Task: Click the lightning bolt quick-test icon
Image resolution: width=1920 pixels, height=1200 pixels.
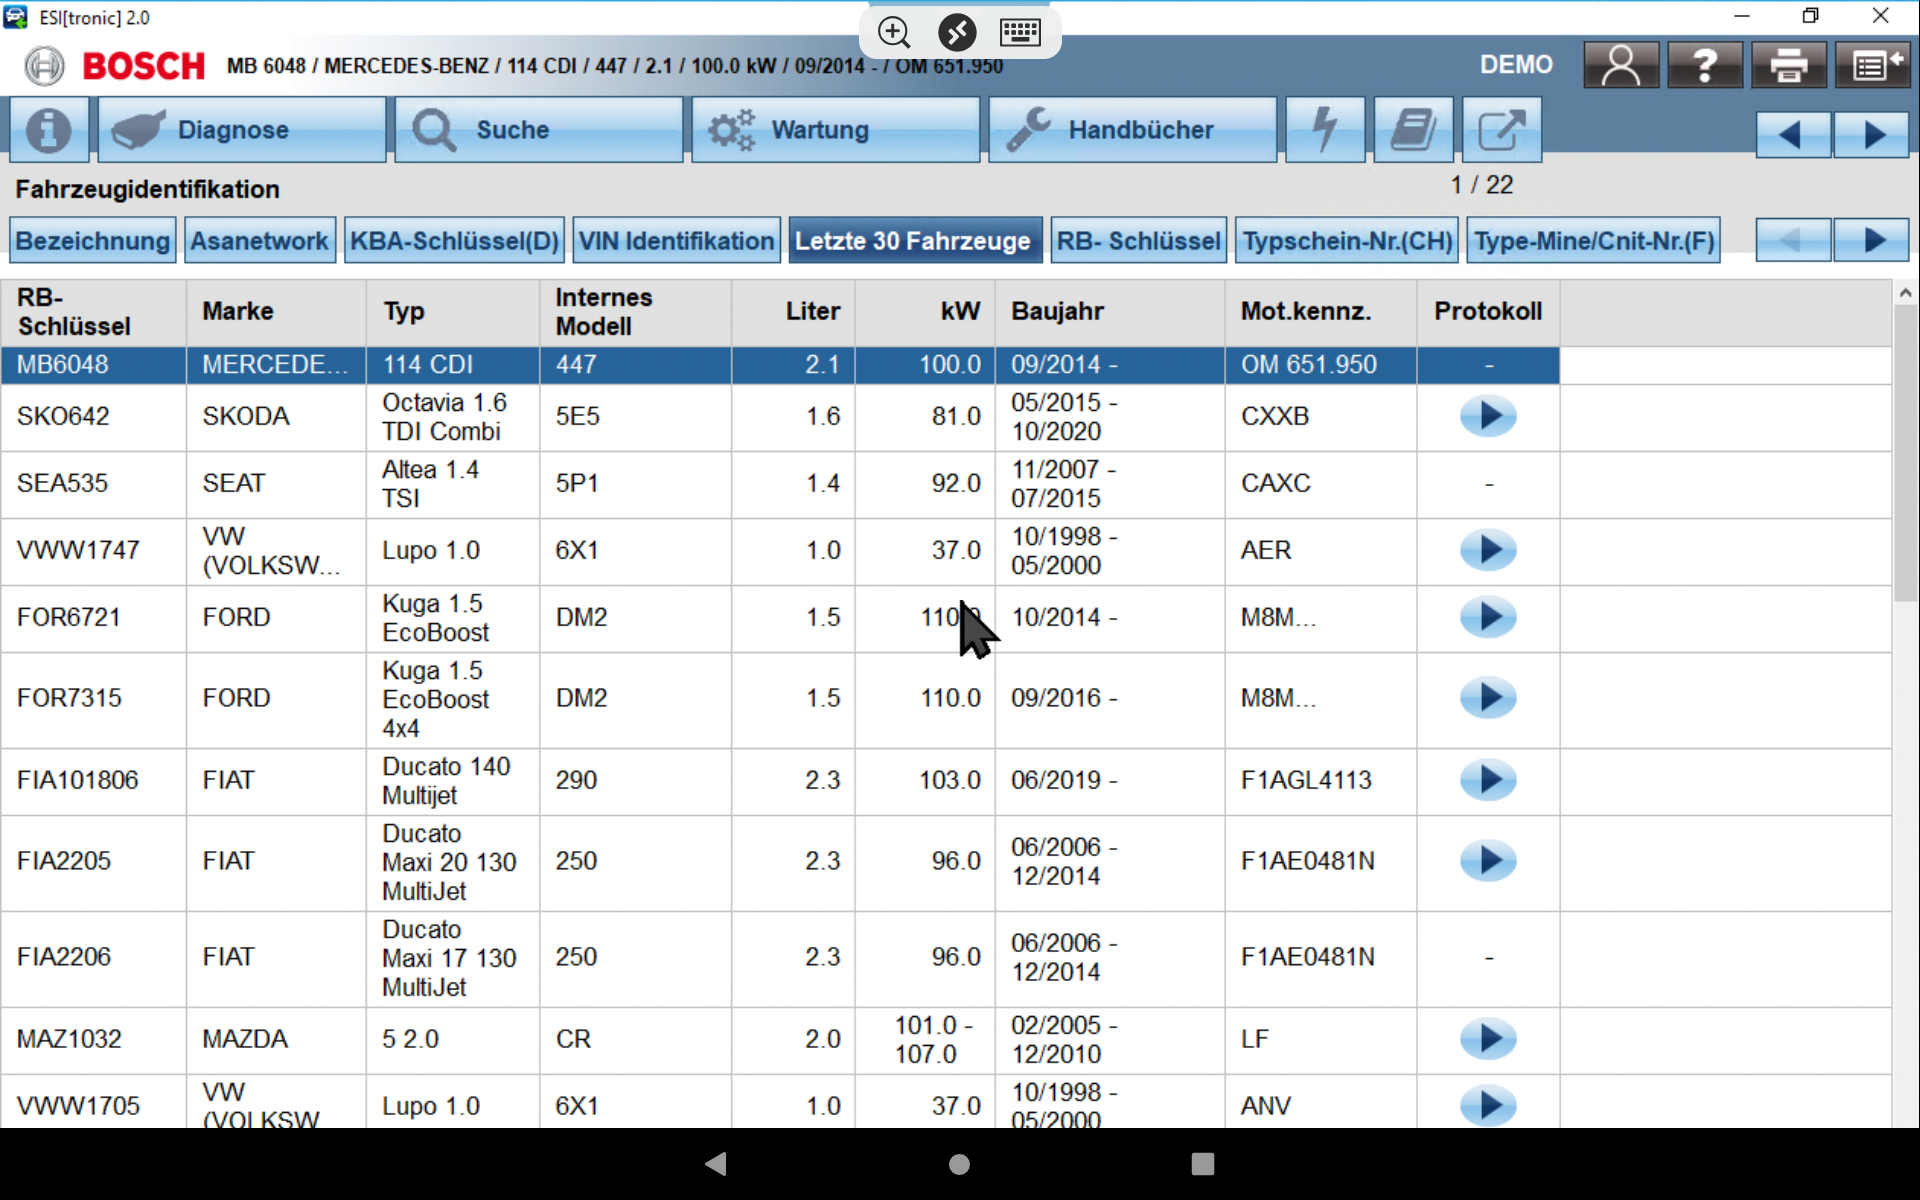Action: [x=1325, y=130]
